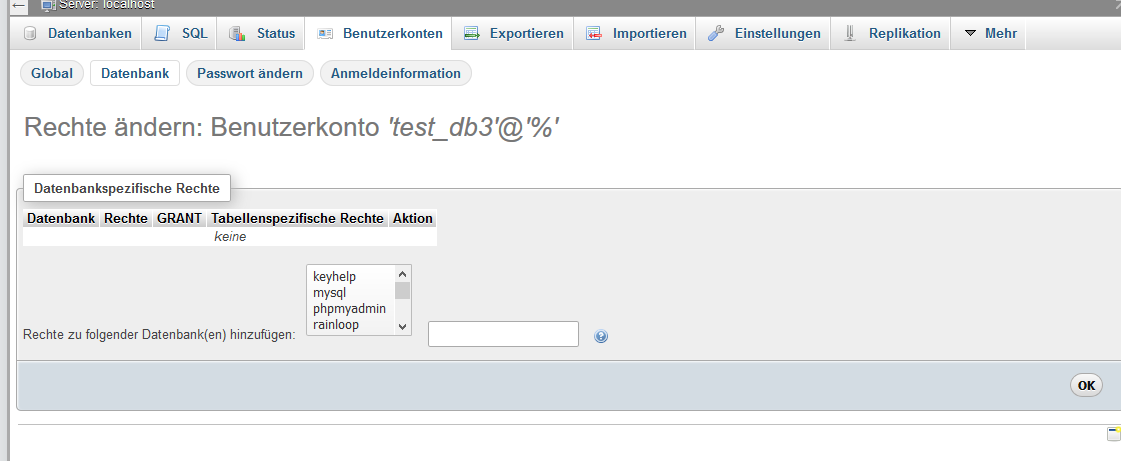Click the blue help question-mark icon
The height and width of the screenshot is (461, 1121).
pos(601,337)
